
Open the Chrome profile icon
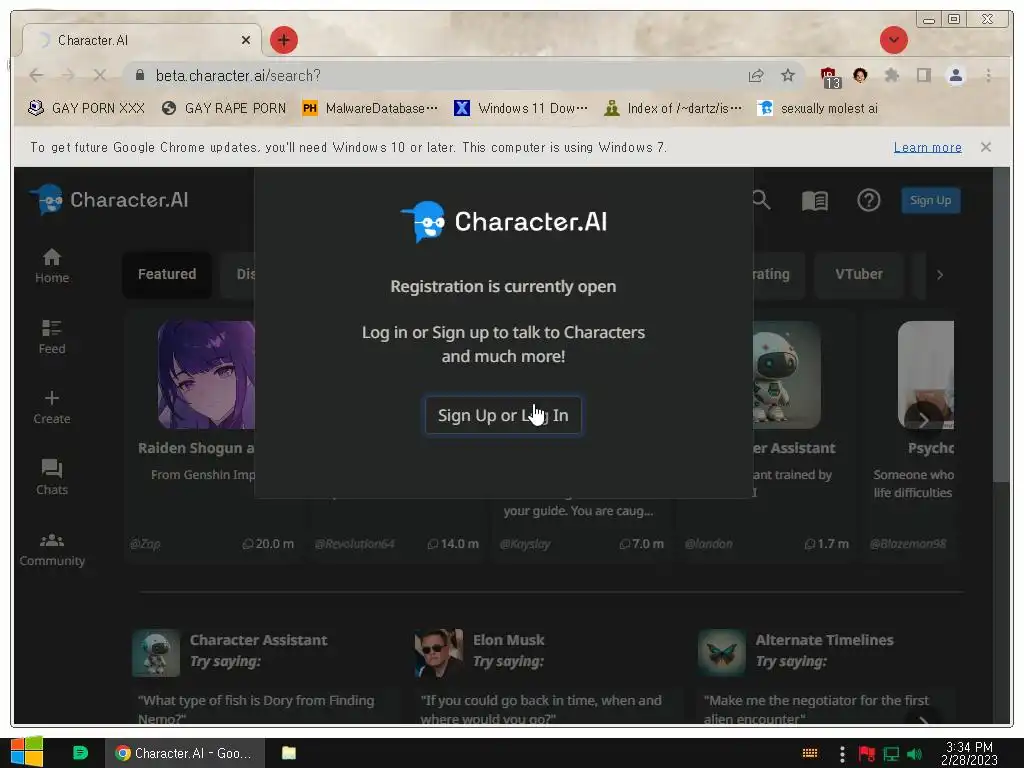(955, 75)
